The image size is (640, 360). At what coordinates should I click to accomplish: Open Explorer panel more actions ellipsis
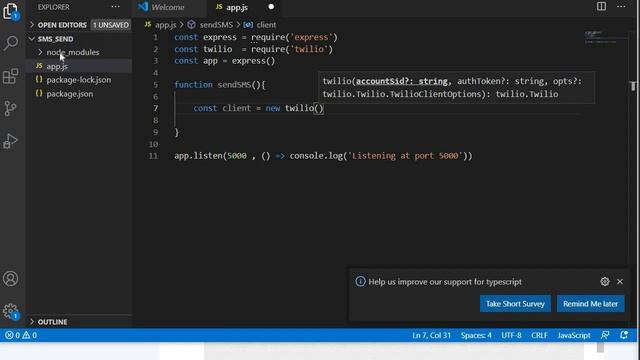point(116,7)
